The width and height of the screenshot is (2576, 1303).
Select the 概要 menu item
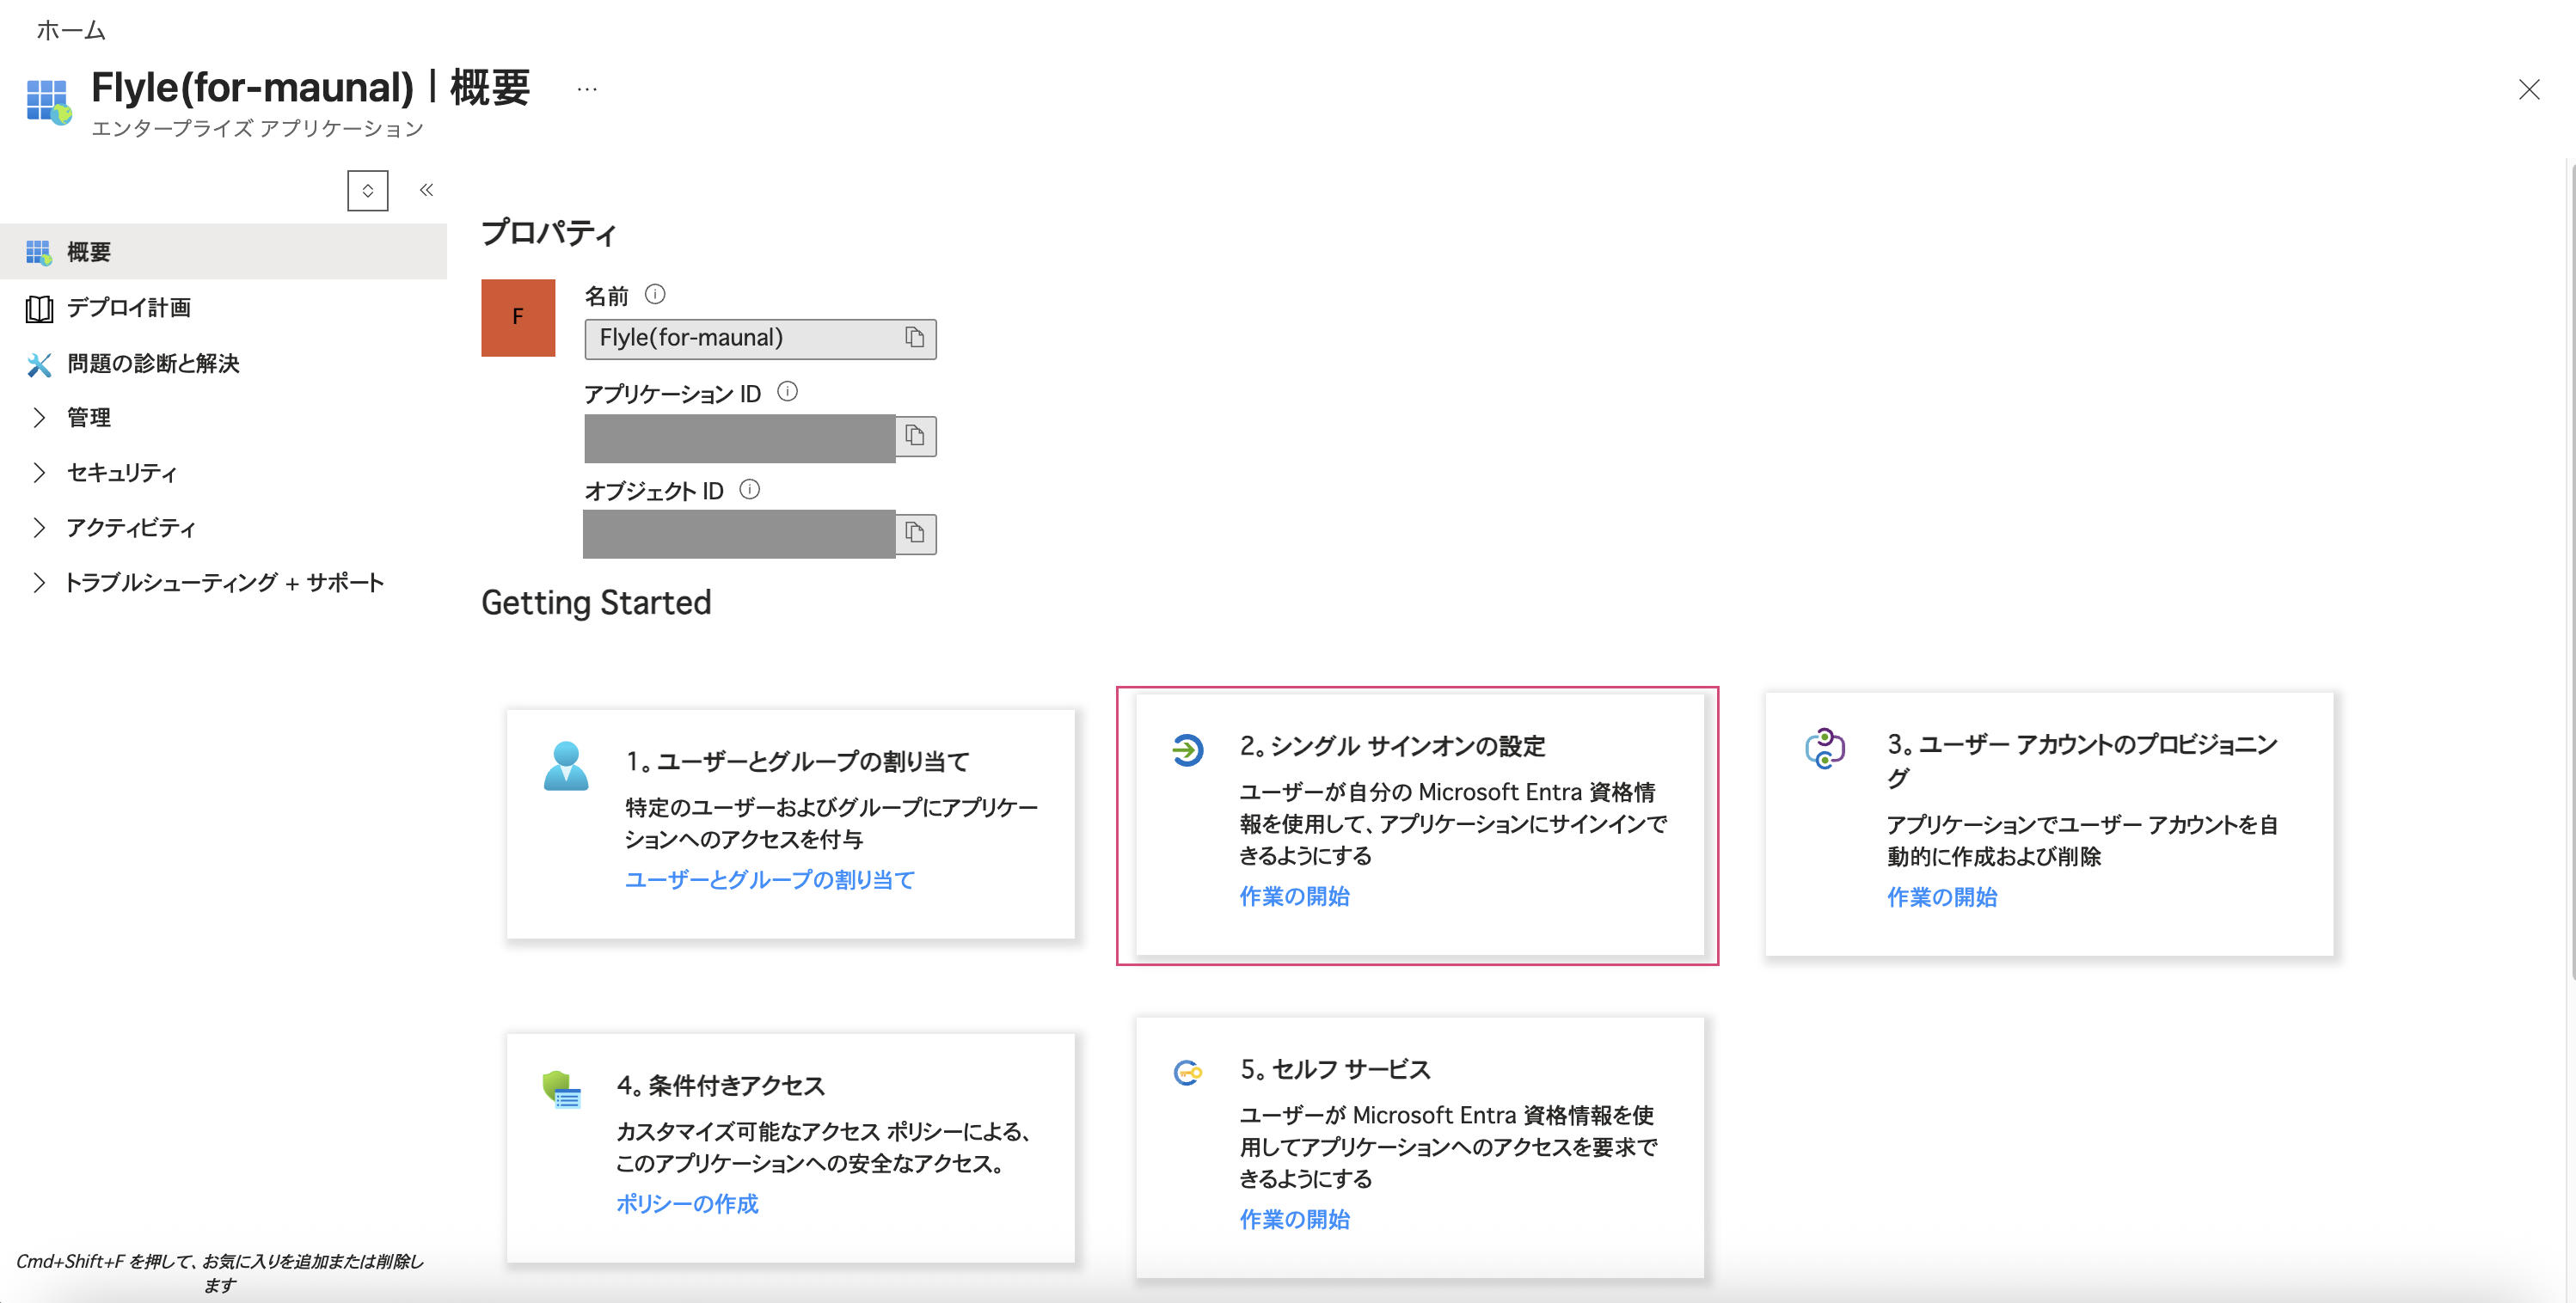point(88,252)
